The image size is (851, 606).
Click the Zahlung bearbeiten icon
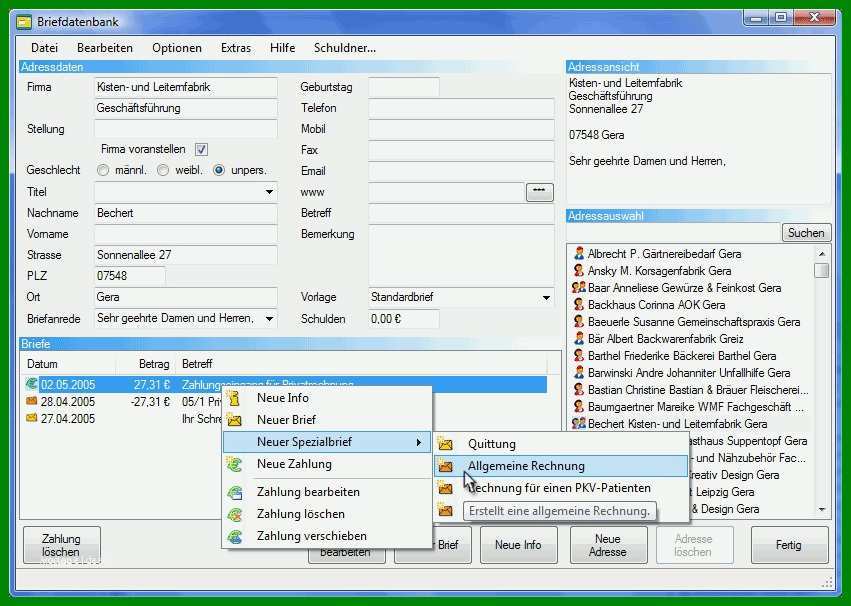pyautogui.click(x=234, y=492)
